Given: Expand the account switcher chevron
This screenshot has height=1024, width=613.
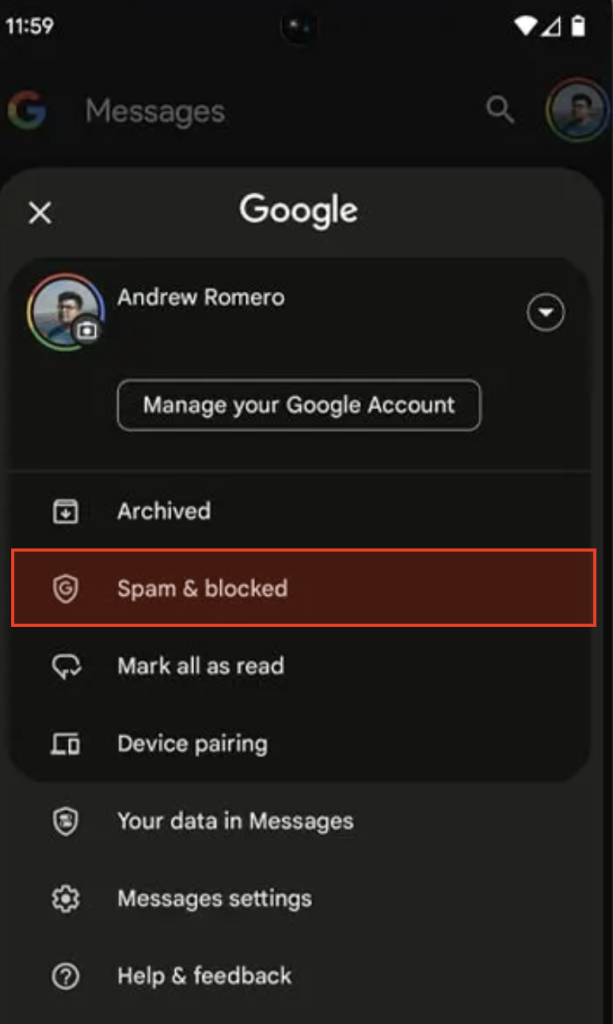Looking at the screenshot, I should 546,312.
